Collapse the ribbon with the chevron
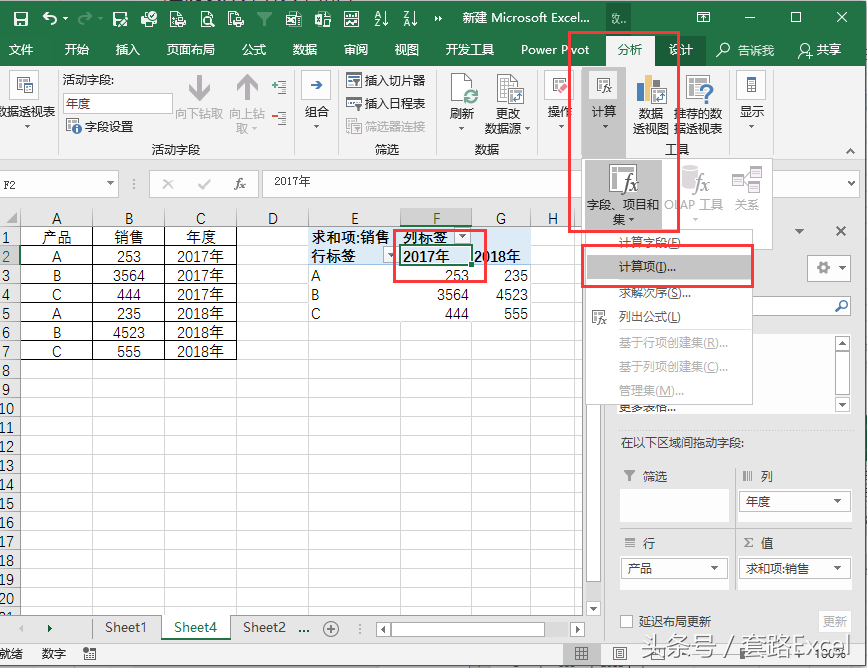Image resolution: width=867 pixels, height=668 pixels. (850, 151)
